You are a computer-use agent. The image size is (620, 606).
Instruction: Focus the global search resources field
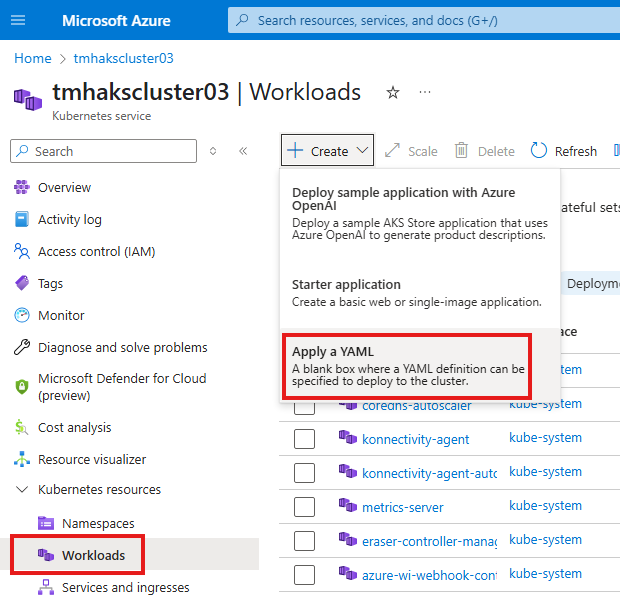pyautogui.click(x=424, y=20)
